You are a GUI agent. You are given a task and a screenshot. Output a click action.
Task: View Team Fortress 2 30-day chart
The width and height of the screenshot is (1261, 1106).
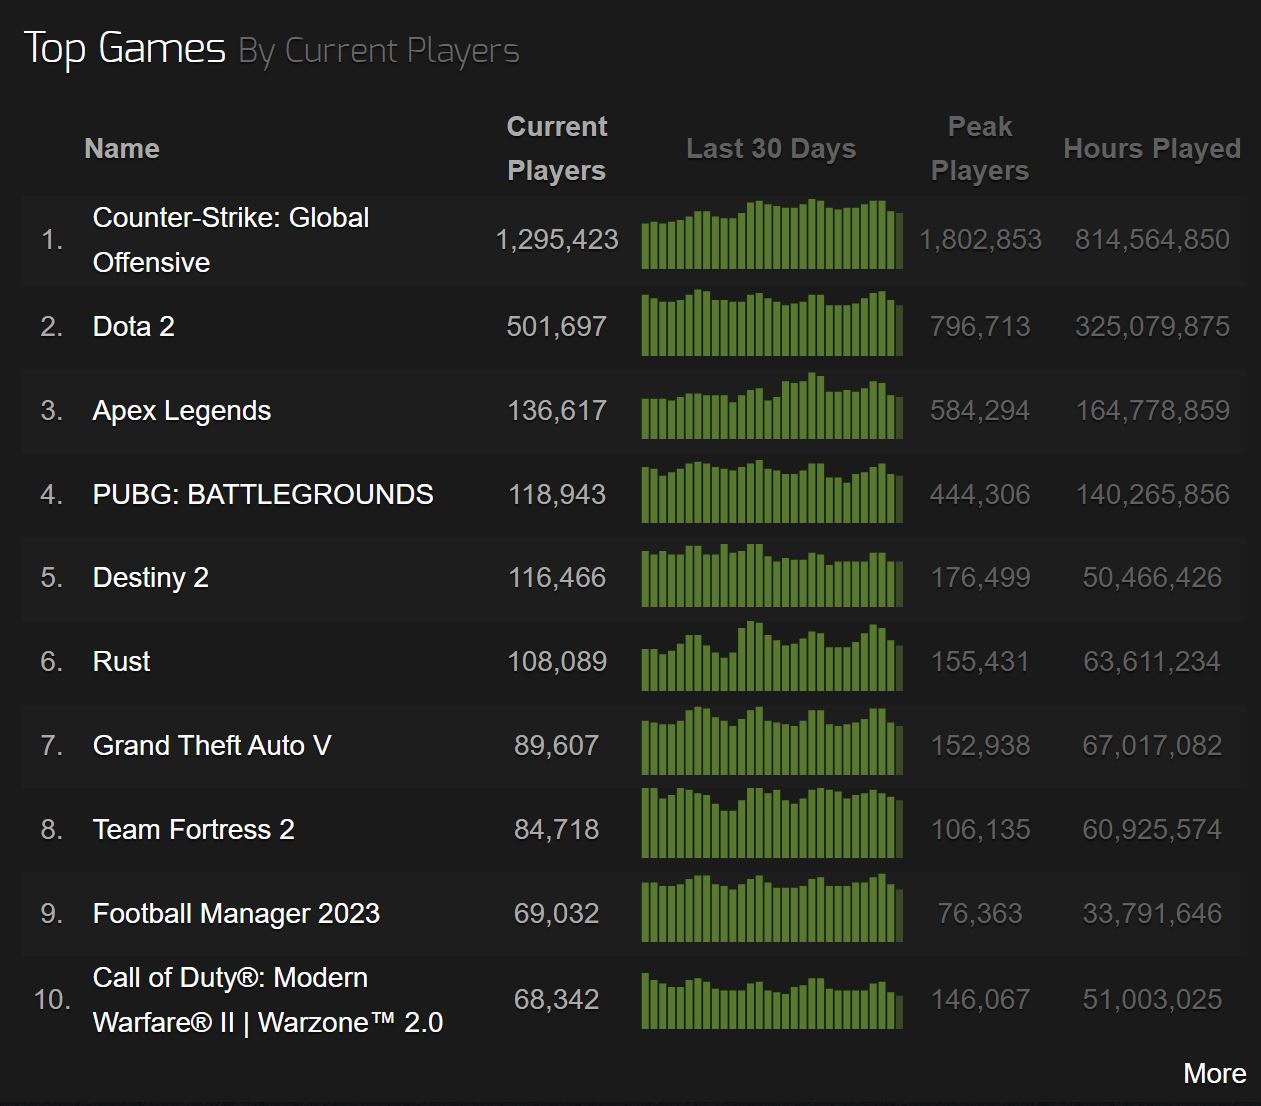coord(772,823)
